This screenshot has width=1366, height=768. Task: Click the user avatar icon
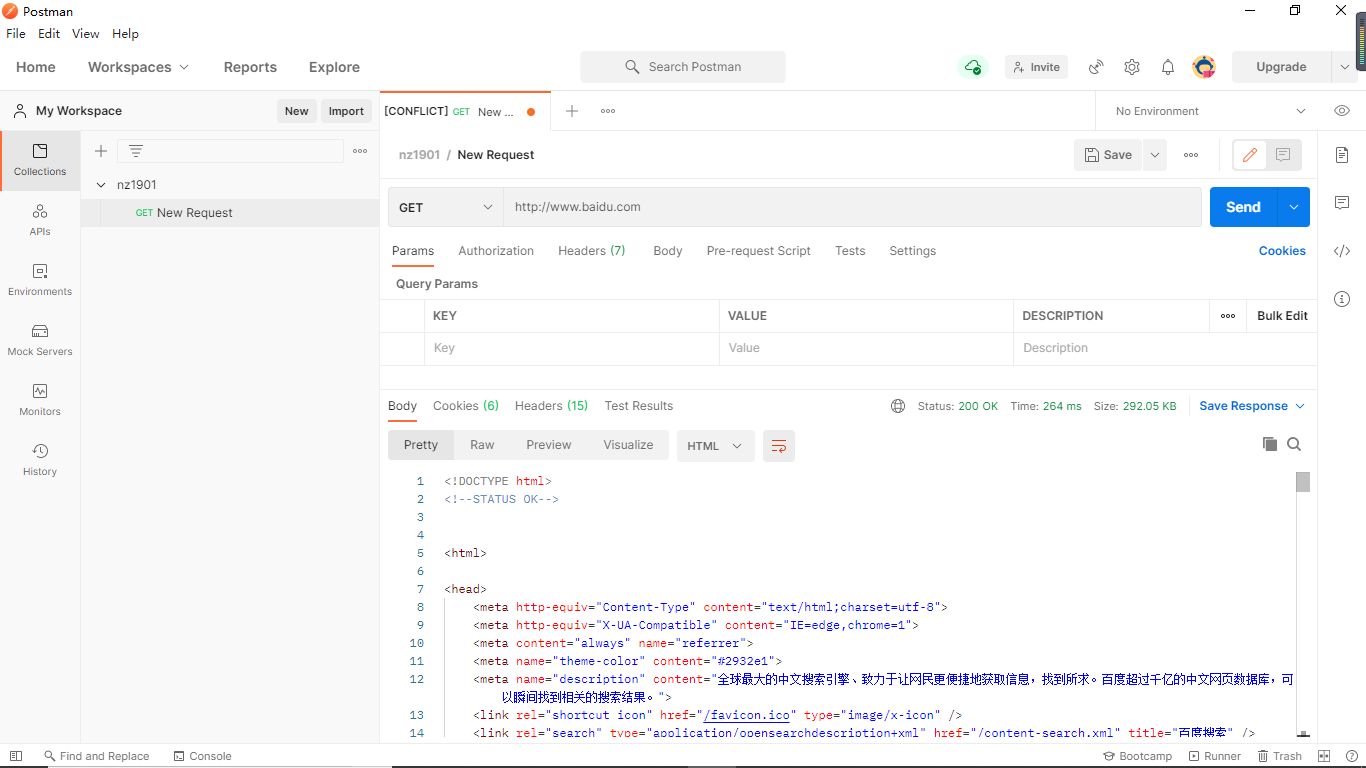coord(1204,67)
